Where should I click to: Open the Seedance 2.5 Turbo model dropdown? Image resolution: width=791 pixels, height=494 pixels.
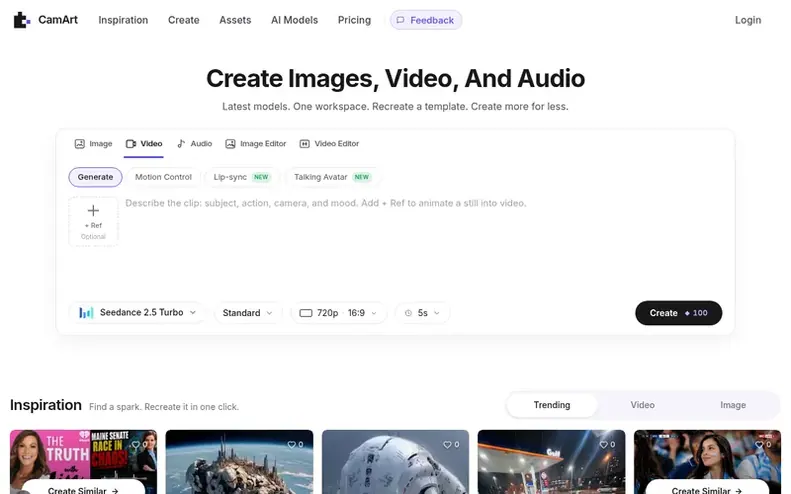point(137,313)
